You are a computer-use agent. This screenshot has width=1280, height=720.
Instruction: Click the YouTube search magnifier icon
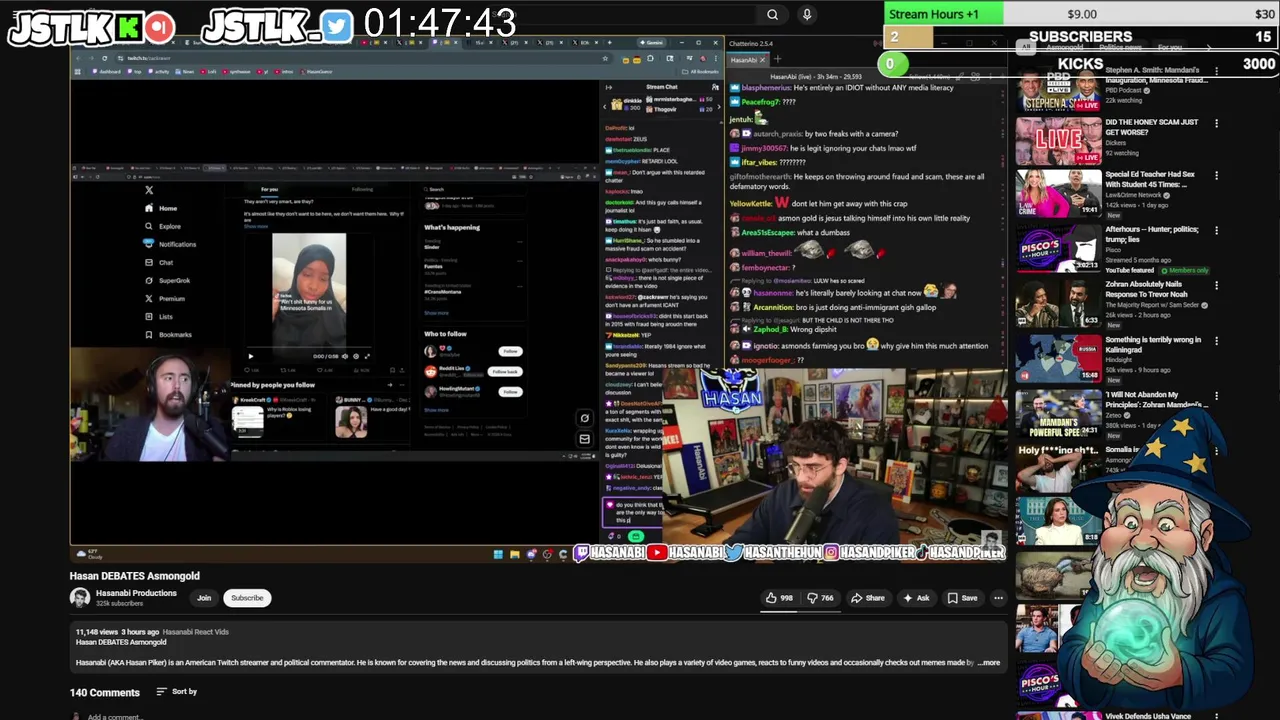772,15
